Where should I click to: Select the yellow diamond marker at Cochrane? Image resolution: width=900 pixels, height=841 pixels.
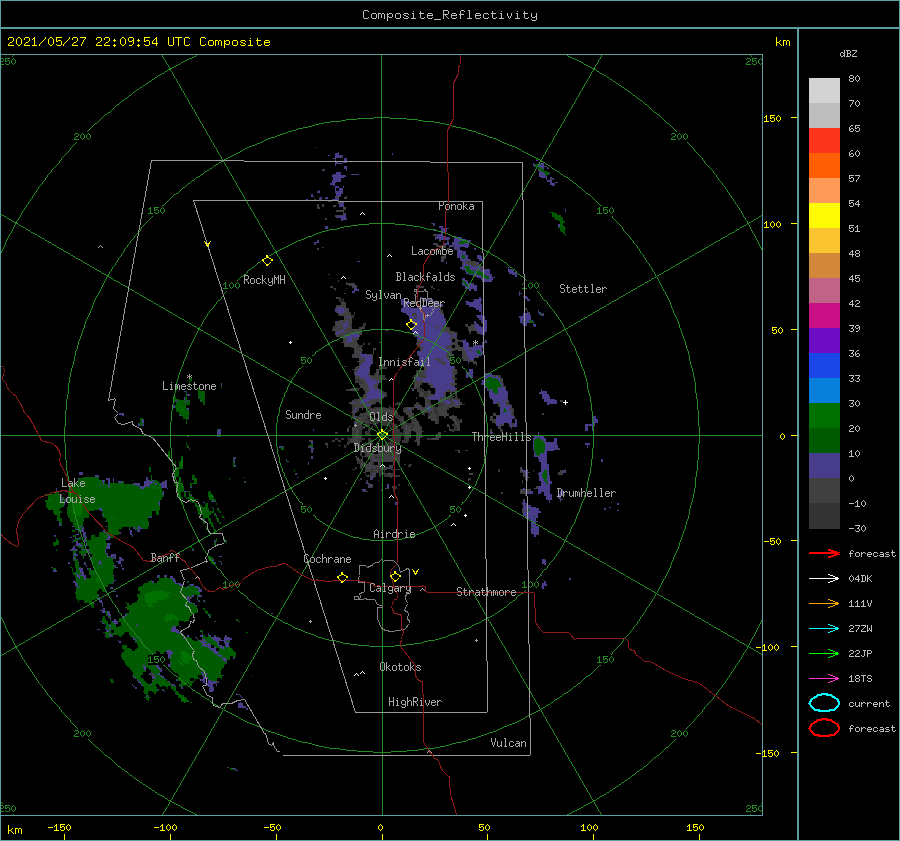(x=342, y=577)
